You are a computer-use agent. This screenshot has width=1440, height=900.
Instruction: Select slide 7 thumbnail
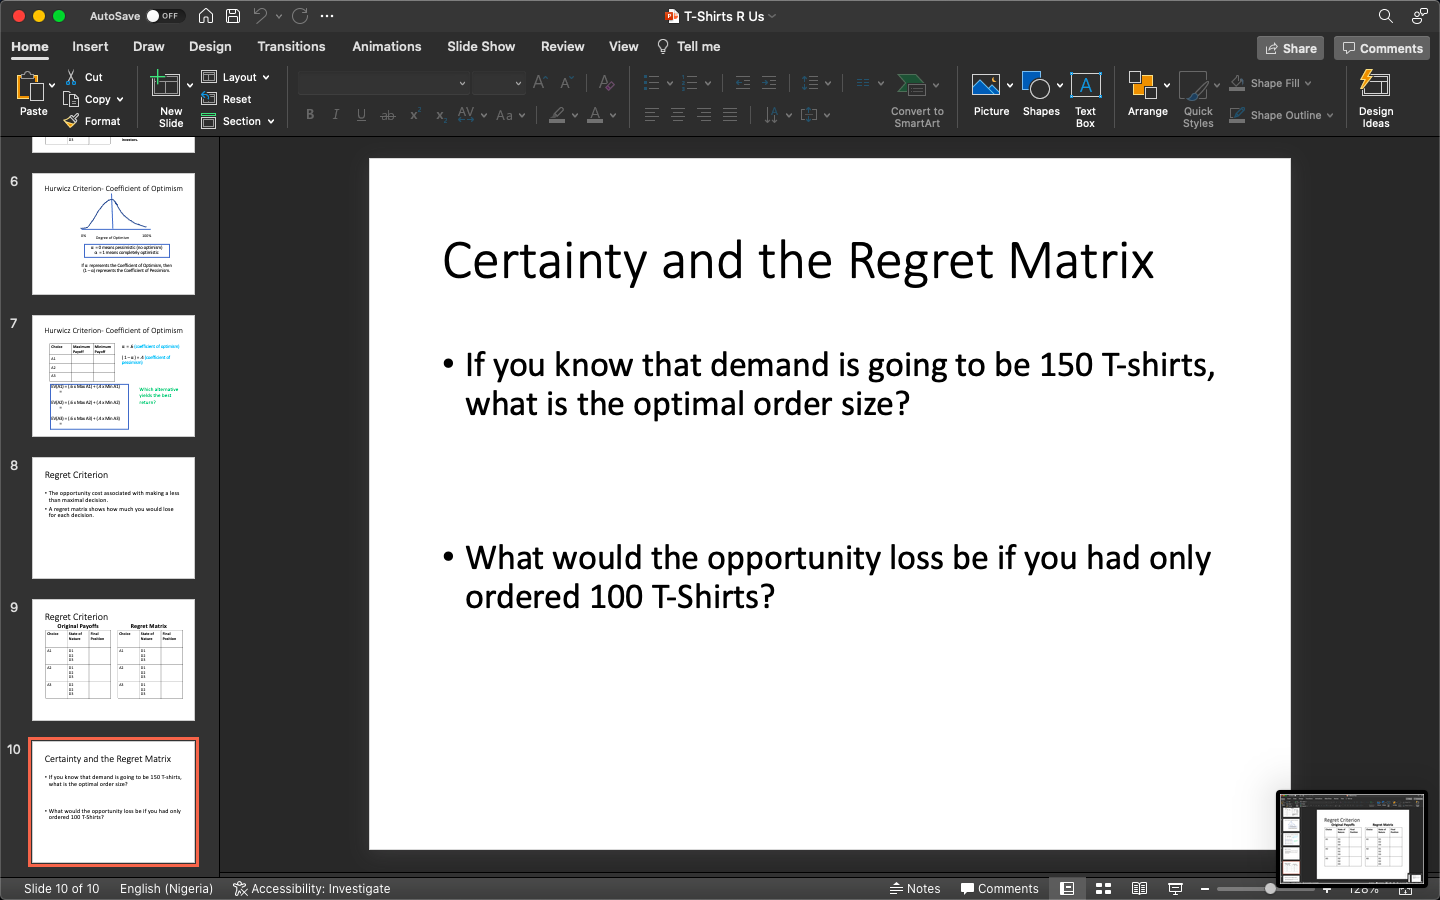pyautogui.click(x=113, y=376)
